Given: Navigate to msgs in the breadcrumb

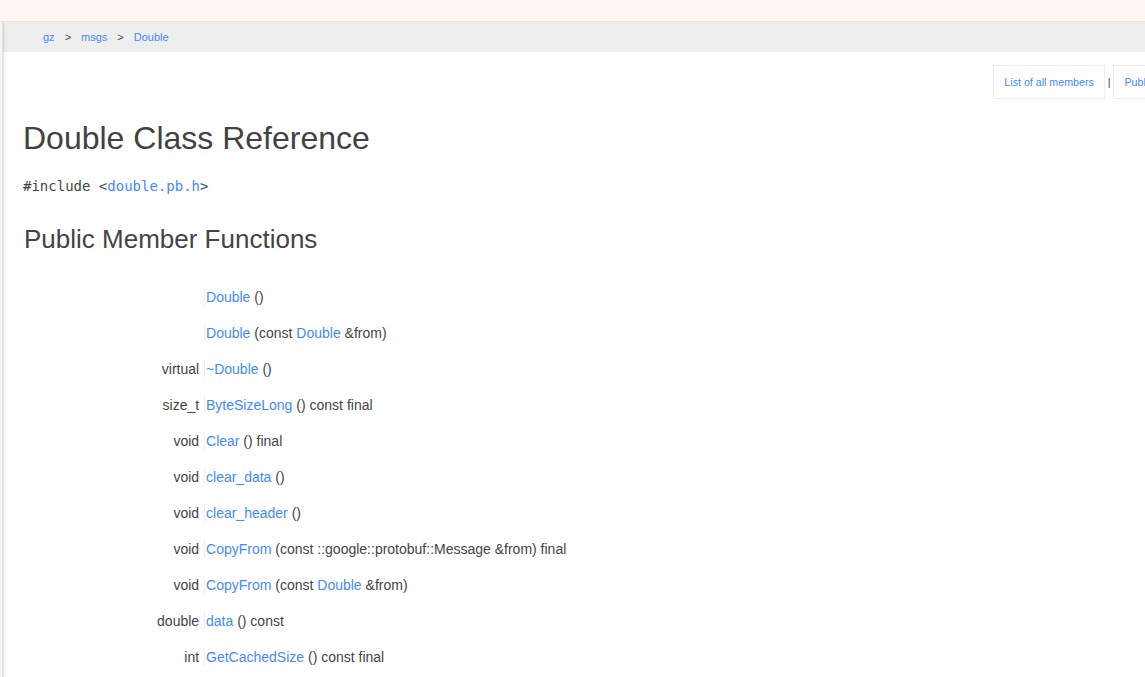Looking at the screenshot, I should coord(94,37).
